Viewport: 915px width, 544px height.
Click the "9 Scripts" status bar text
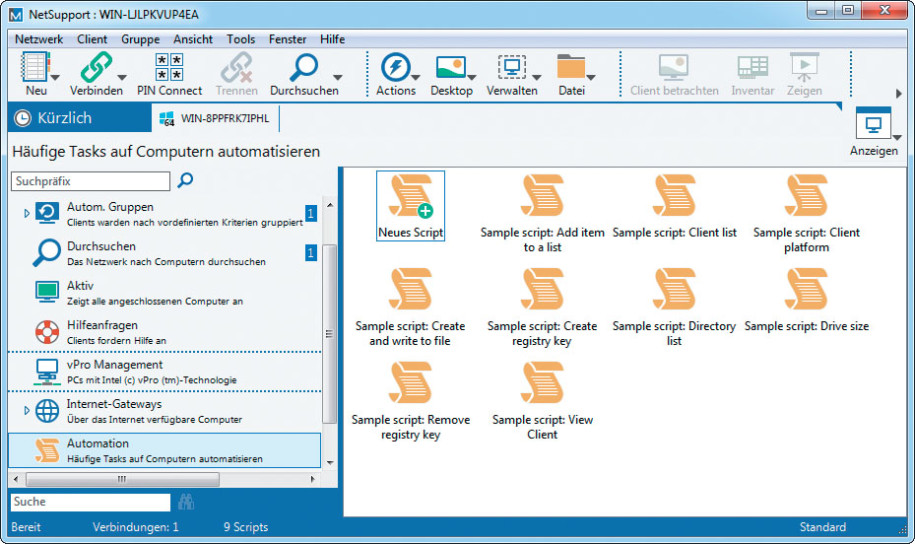tap(246, 527)
